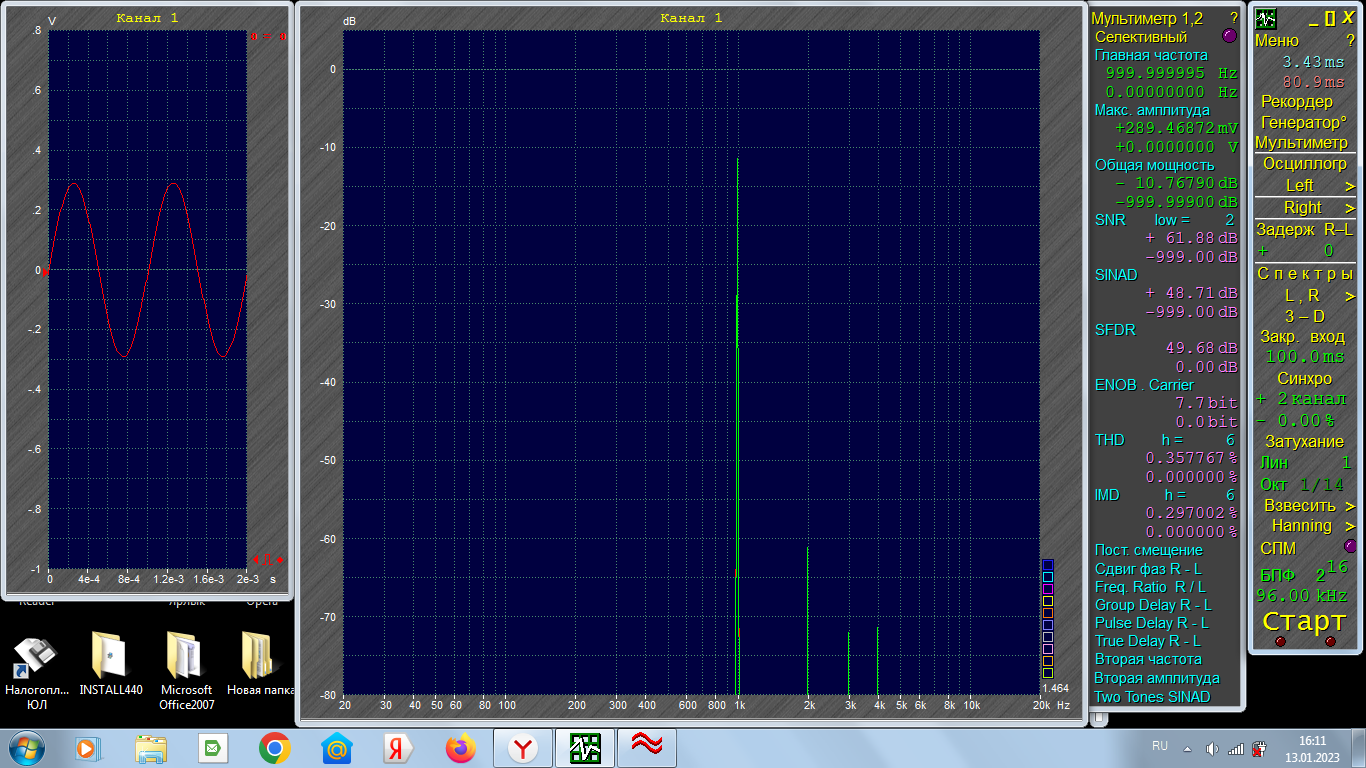Open the Microsoft Office2007 desktop folder
The height and width of the screenshot is (768, 1366).
click(x=187, y=670)
